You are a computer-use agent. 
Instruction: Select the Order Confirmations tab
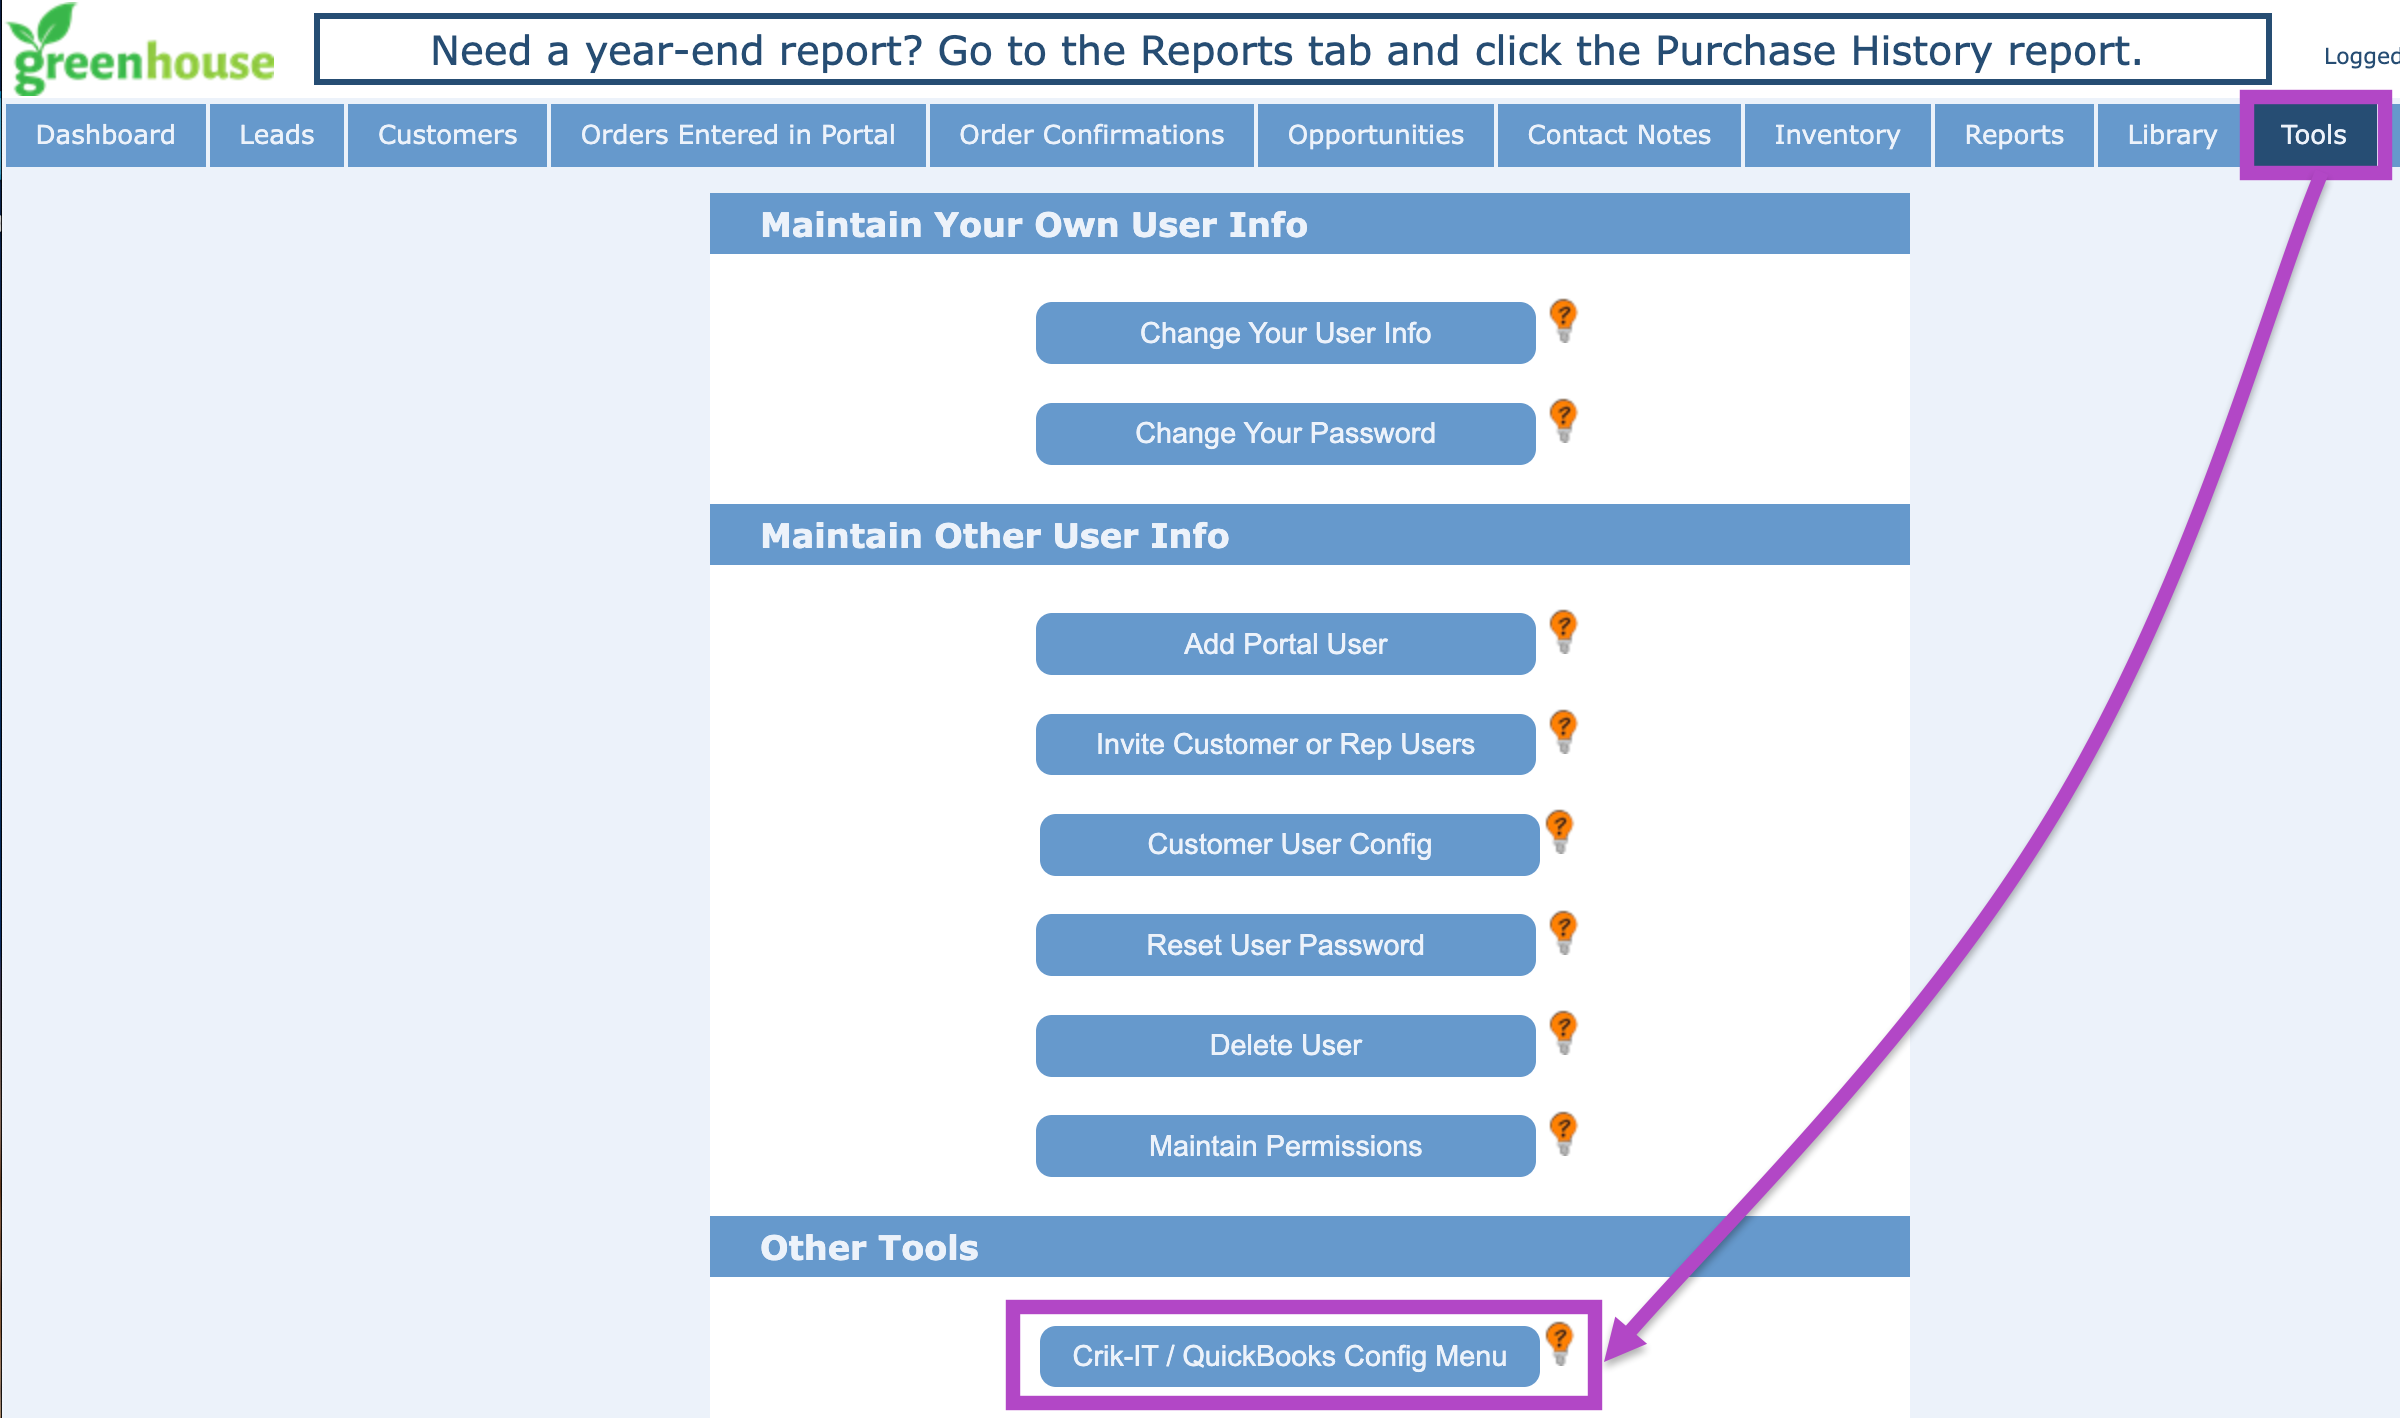[1091, 135]
